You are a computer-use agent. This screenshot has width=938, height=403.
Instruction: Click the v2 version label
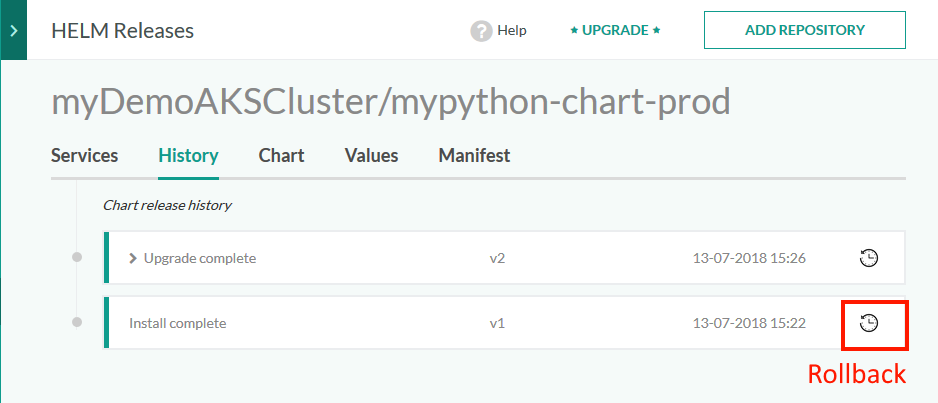[497, 258]
